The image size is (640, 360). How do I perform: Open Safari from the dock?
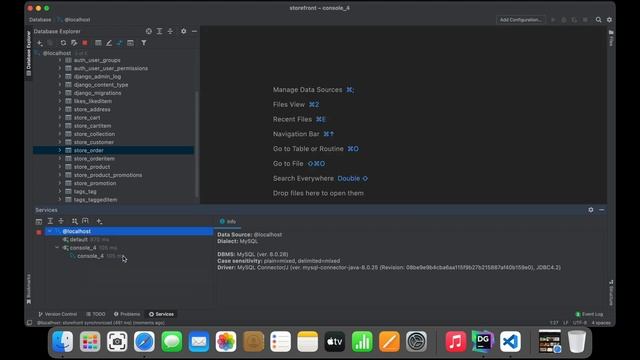(144, 341)
